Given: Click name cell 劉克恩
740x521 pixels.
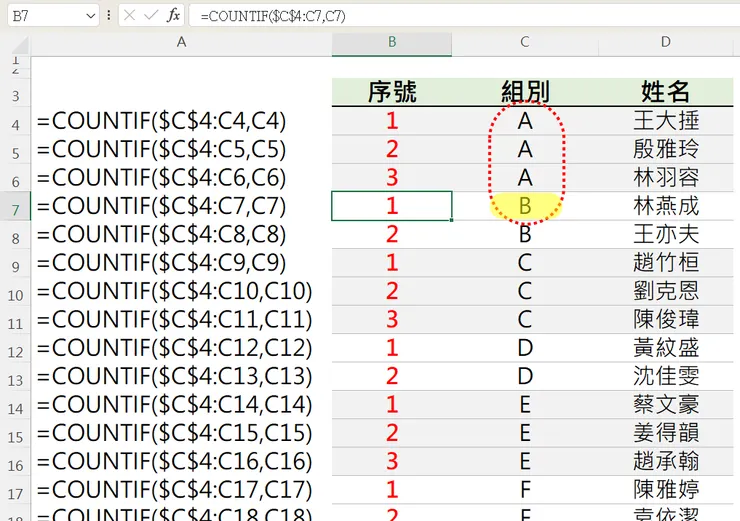Looking at the screenshot, I should (665, 291).
